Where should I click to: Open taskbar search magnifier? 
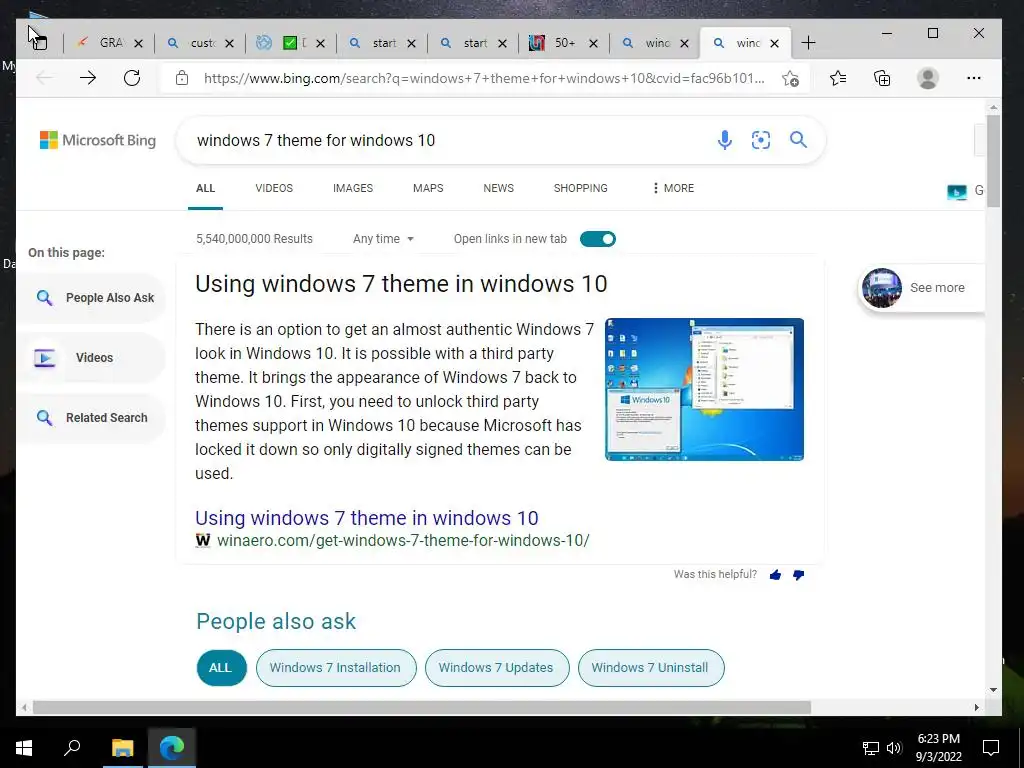click(72, 747)
